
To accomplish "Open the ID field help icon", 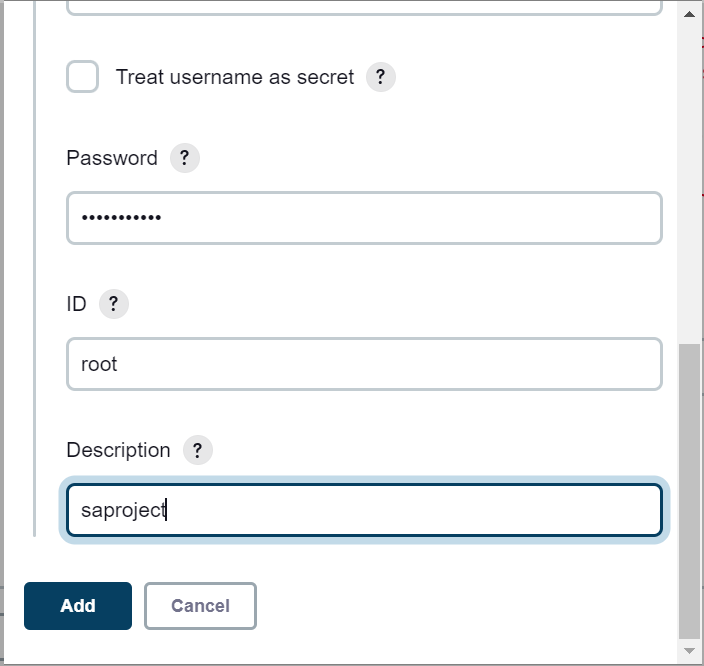I will (x=114, y=304).
